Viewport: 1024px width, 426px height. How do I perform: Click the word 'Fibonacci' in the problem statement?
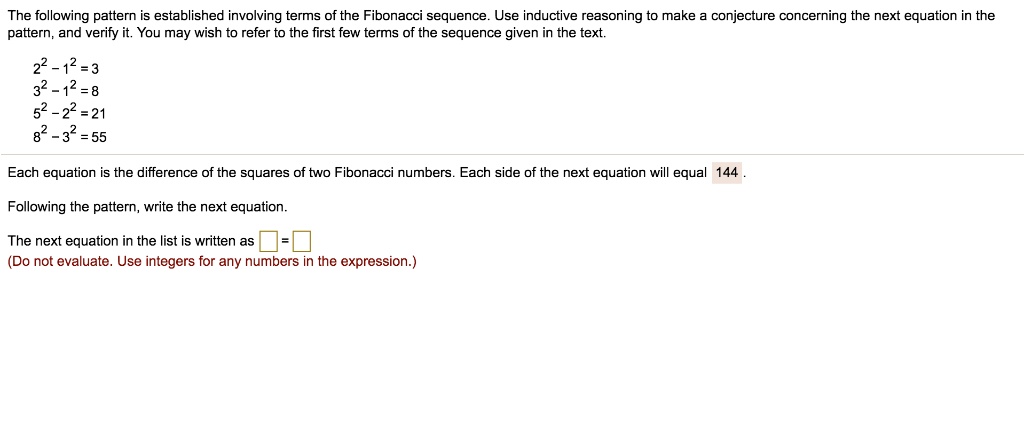[388, 16]
